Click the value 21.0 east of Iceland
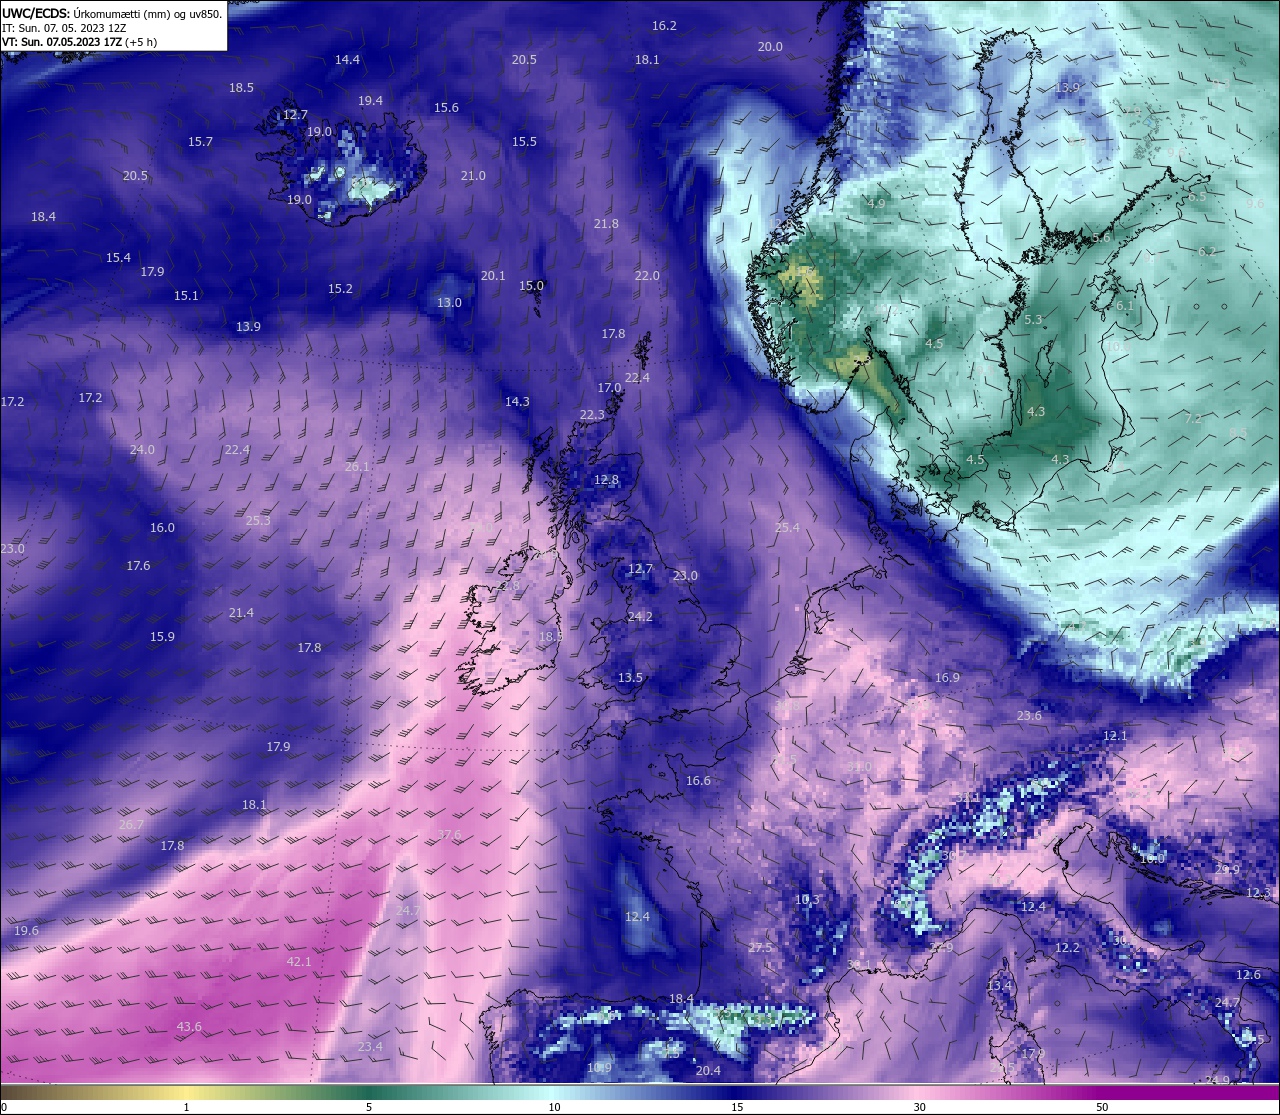1280x1115 pixels. pyautogui.click(x=473, y=176)
